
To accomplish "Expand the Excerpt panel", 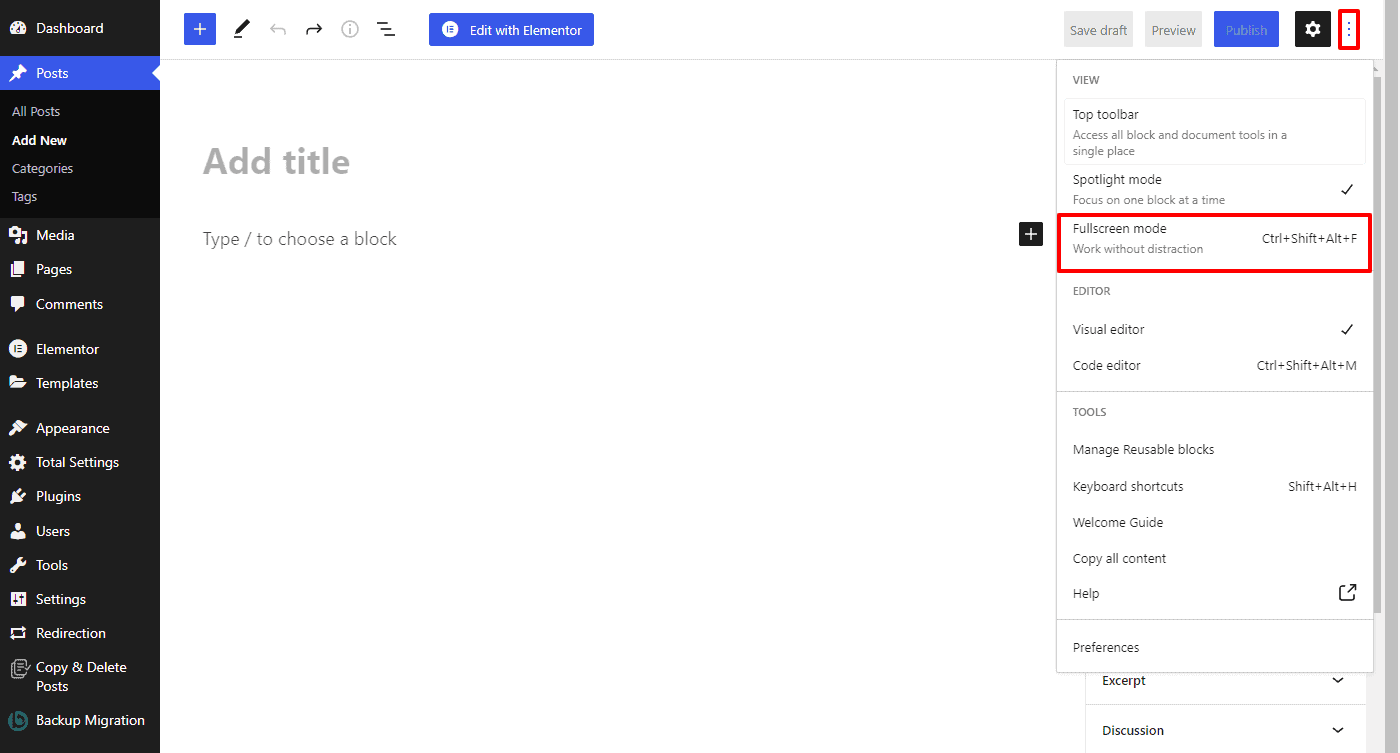I will [1225, 681].
